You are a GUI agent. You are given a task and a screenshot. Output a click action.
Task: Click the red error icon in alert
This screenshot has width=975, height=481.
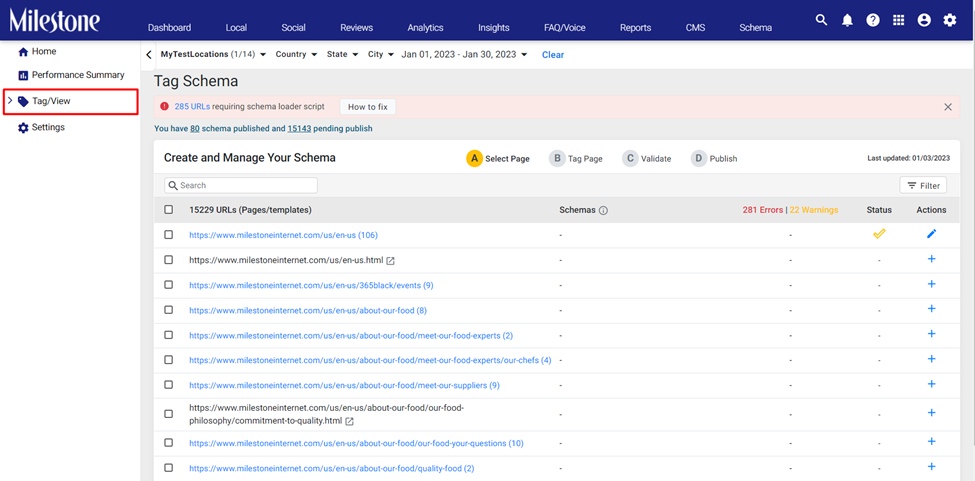[x=164, y=106]
